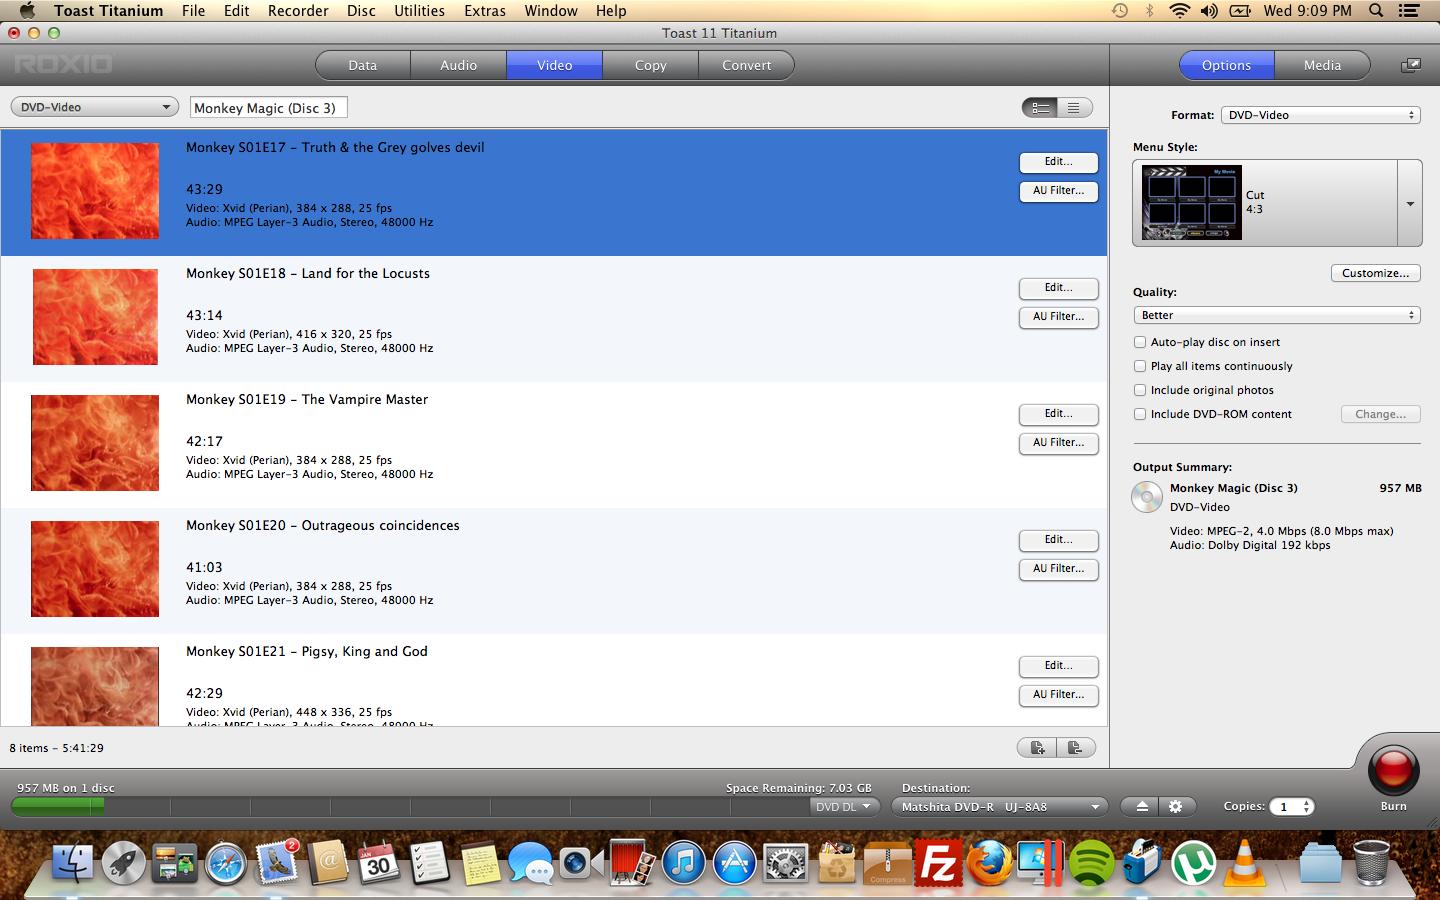Open Time Machine menu bar icon
The width and height of the screenshot is (1440, 900).
click(x=1120, y=10)
